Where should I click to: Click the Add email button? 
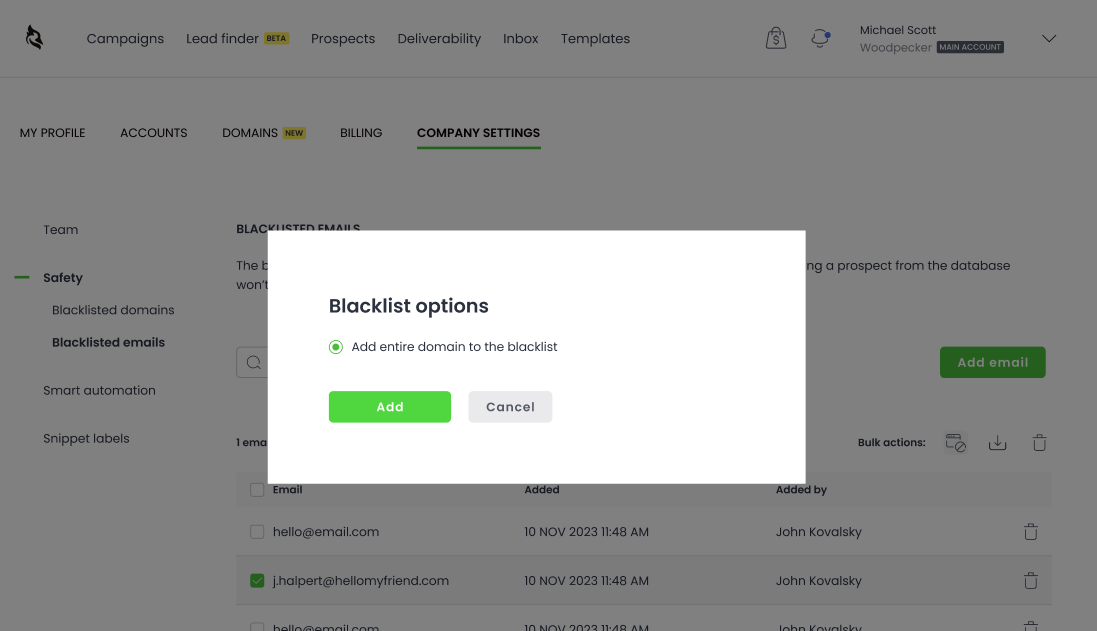pyautogui.click(x=992, y=362)
